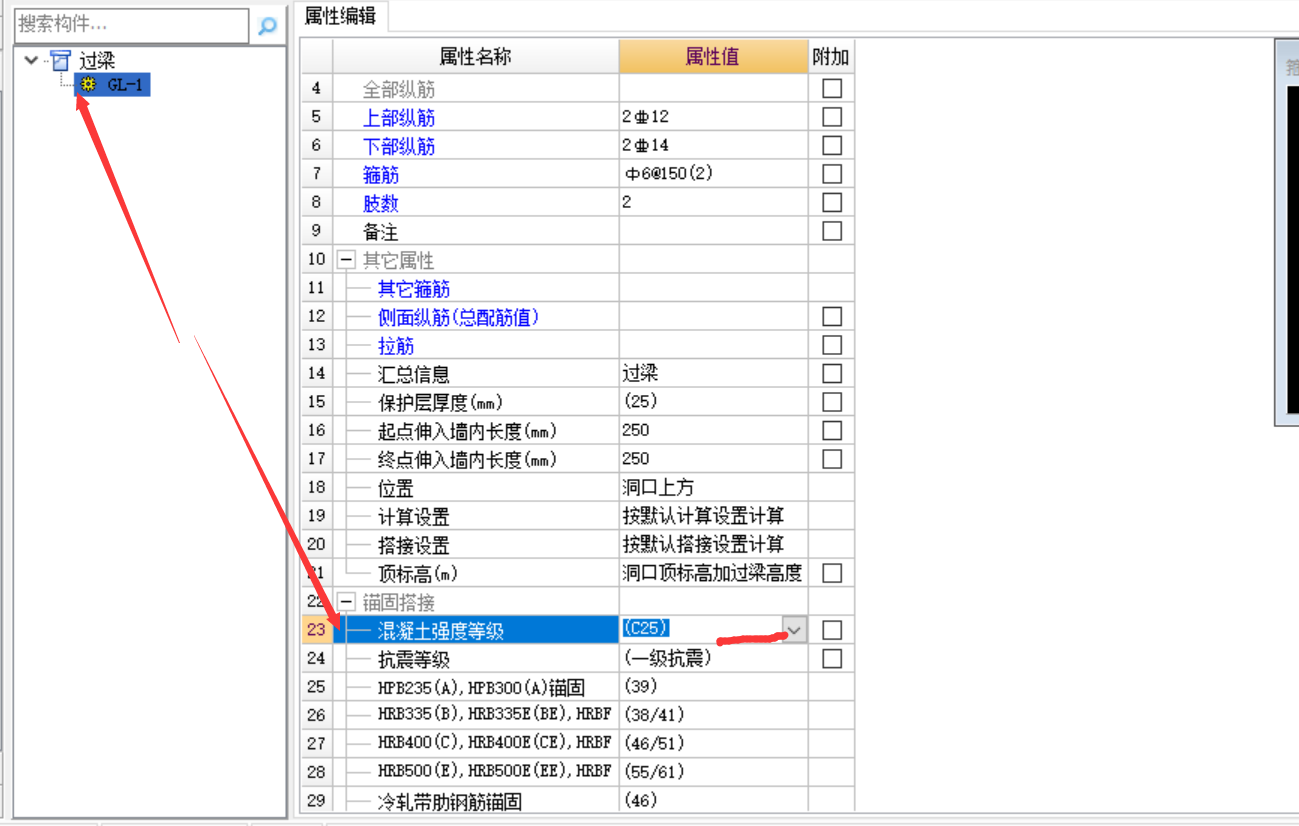Switch to the 属性编辑 tab
The width and height of the screenshot is (1299, 826).
[341, 16]
